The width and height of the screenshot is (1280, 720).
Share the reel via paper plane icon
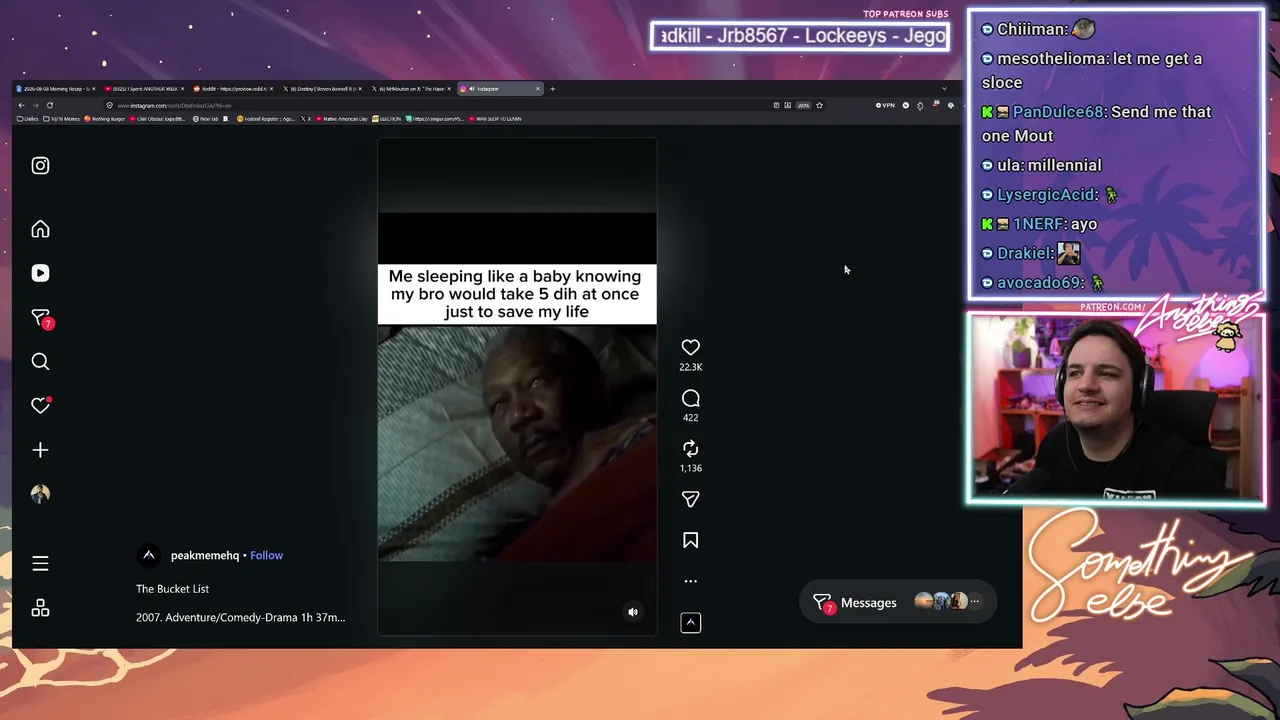pyautogui.click(x=690, y=499)
